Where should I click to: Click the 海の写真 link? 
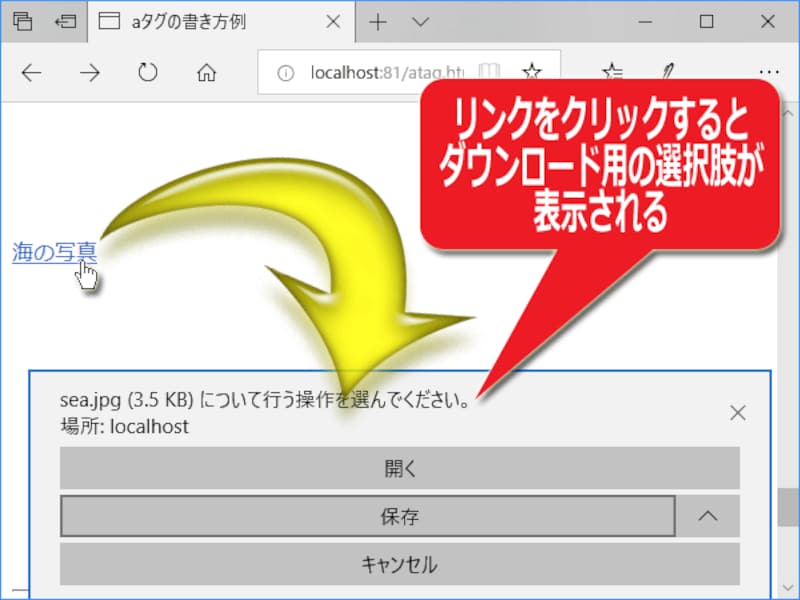(x=53, y=251)
